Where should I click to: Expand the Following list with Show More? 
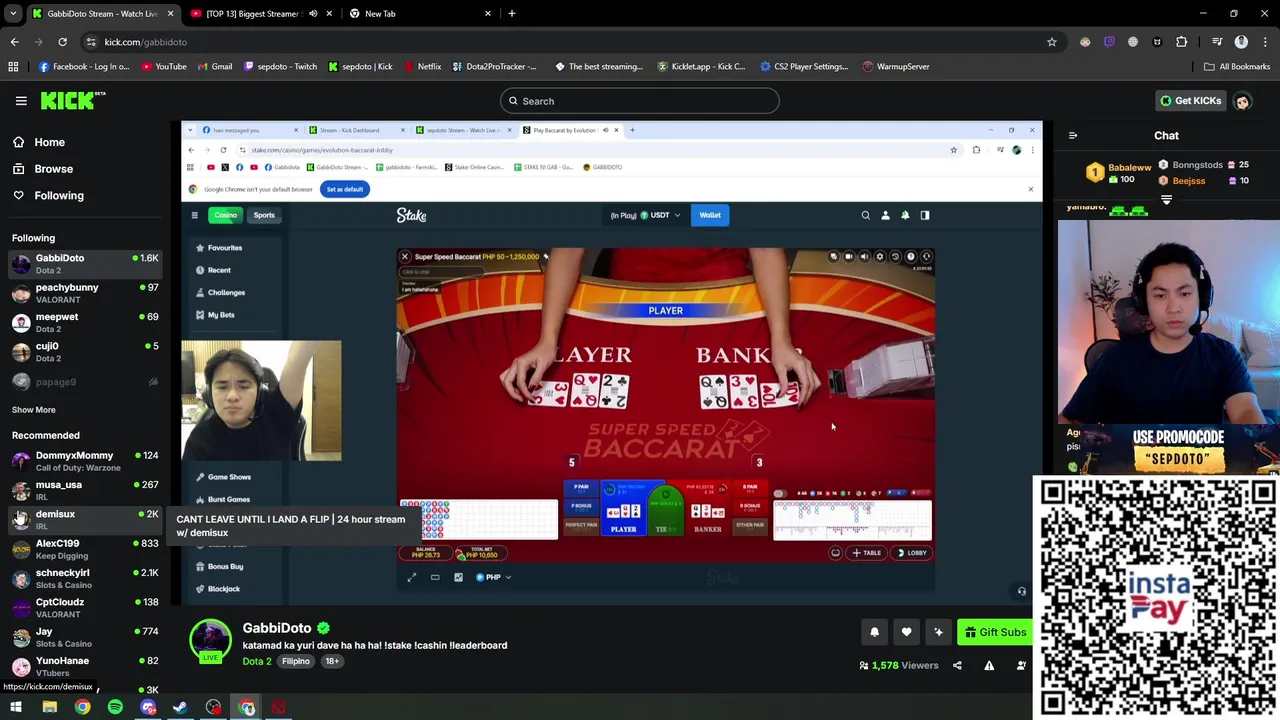pos(33,410)
